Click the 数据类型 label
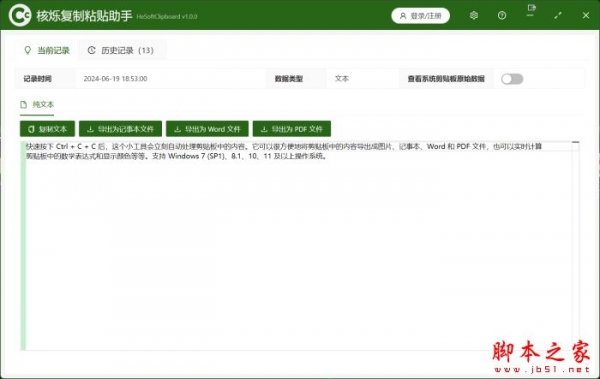 (x=289, y=79)
